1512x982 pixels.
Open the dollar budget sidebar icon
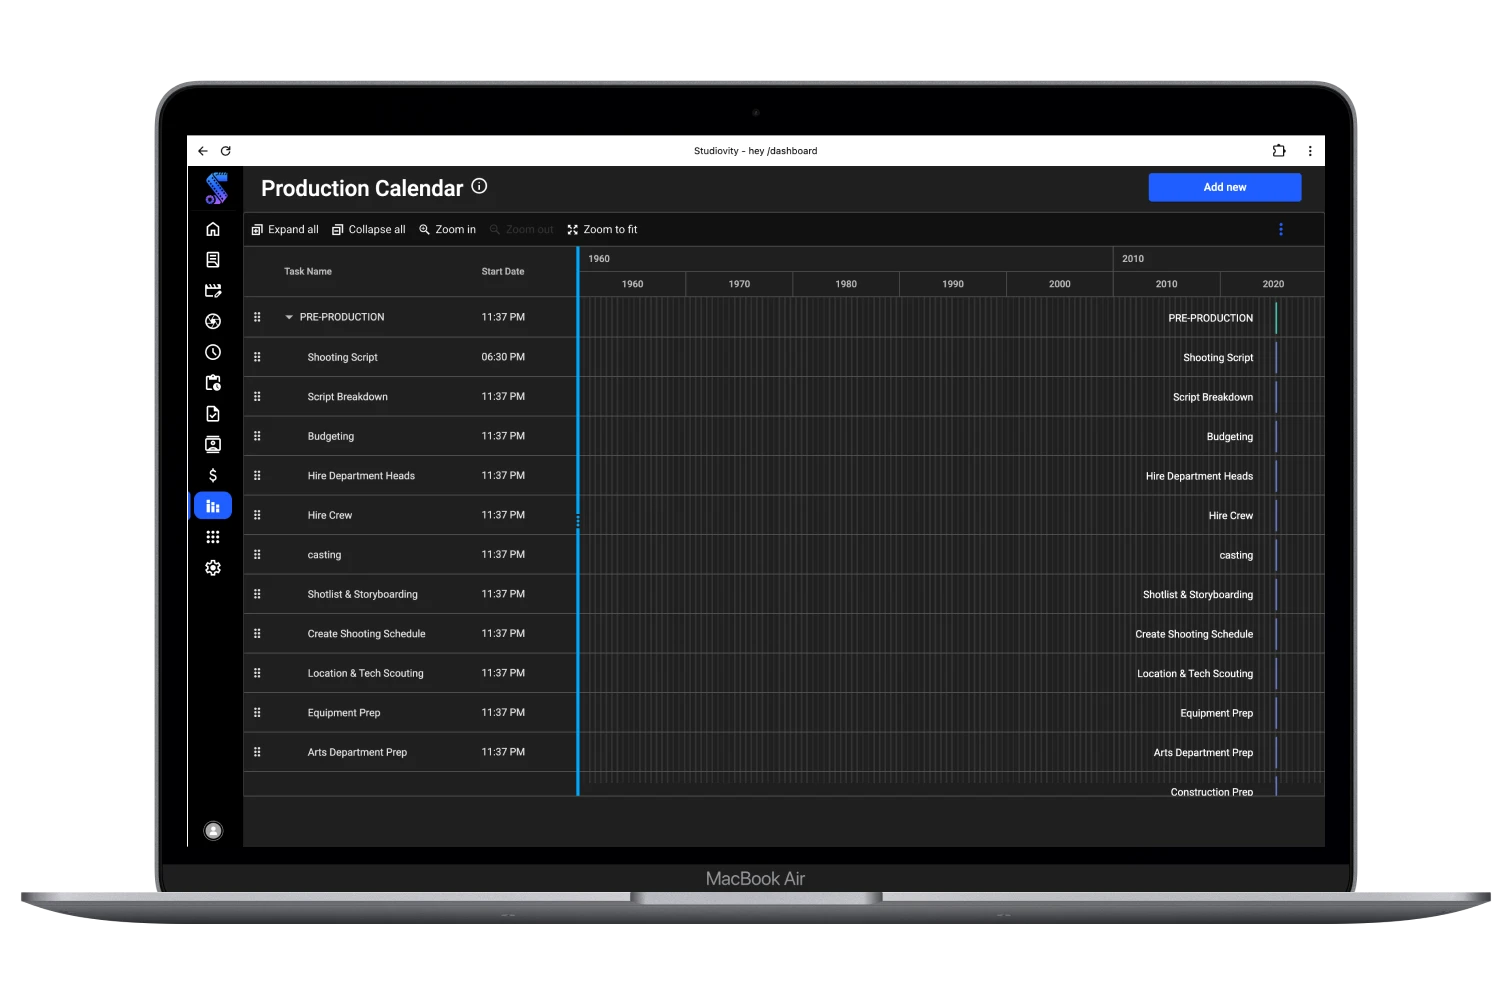(x=213, y=475)
